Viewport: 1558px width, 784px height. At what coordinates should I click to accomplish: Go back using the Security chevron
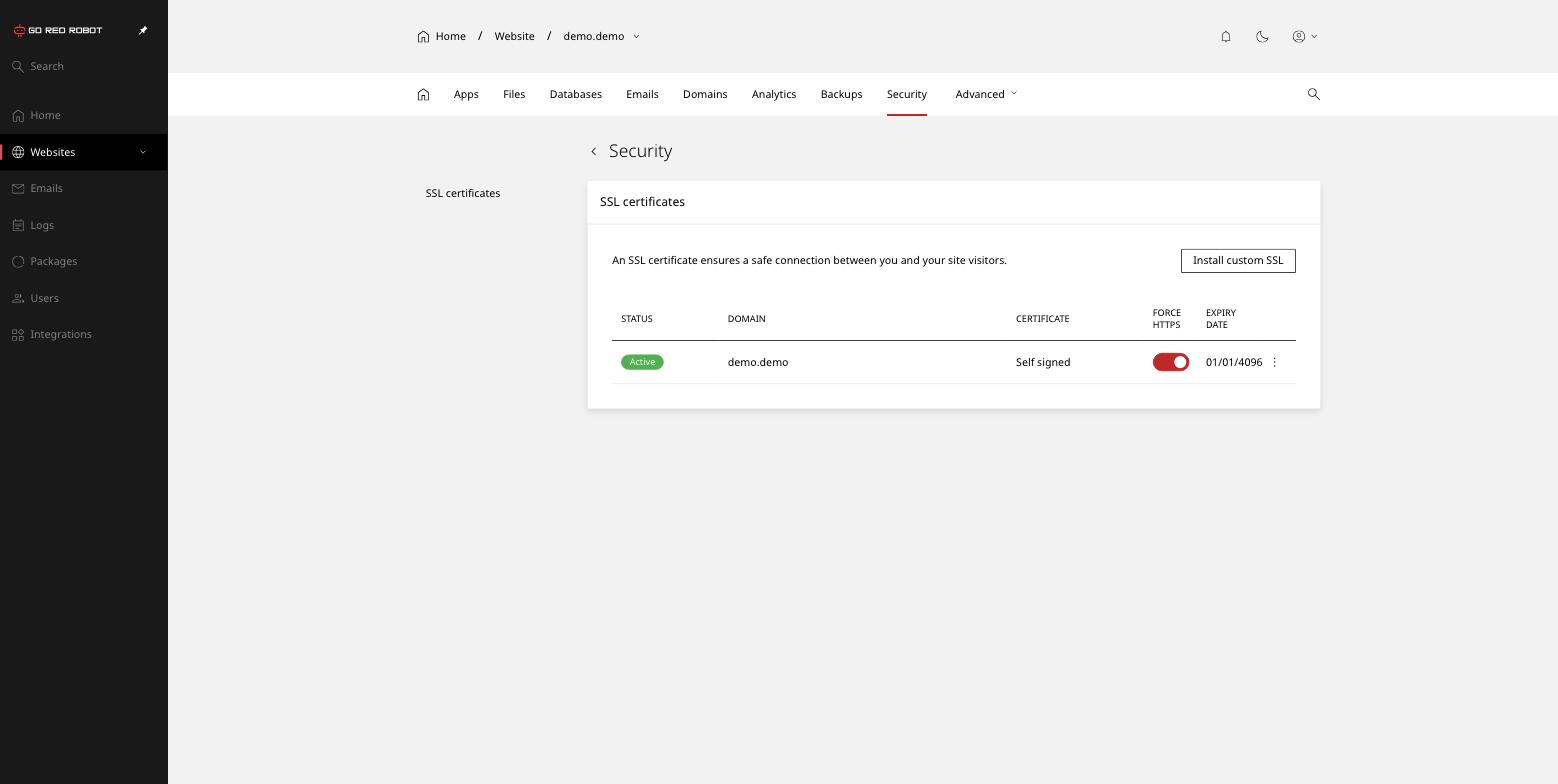[594, 151]
